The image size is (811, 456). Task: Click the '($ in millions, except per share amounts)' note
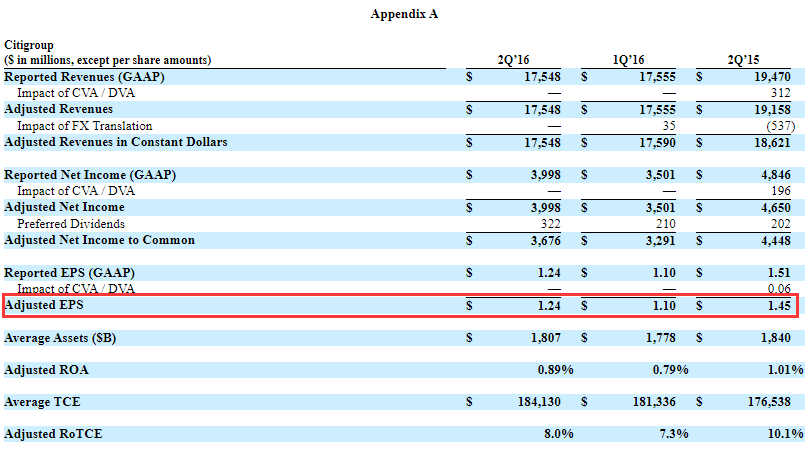point(108,60)
